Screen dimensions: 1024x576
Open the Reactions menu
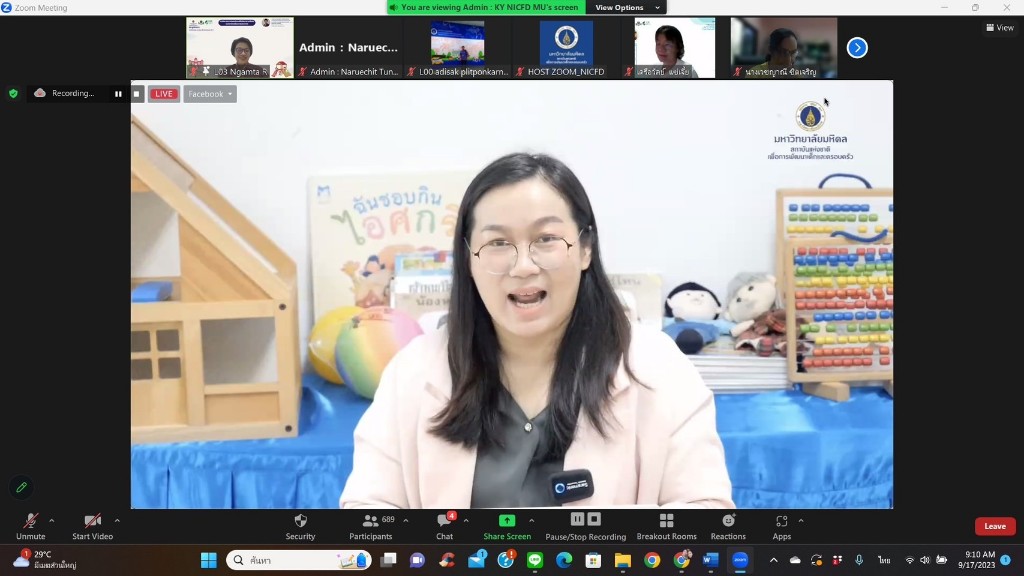(x=728, y=526)
